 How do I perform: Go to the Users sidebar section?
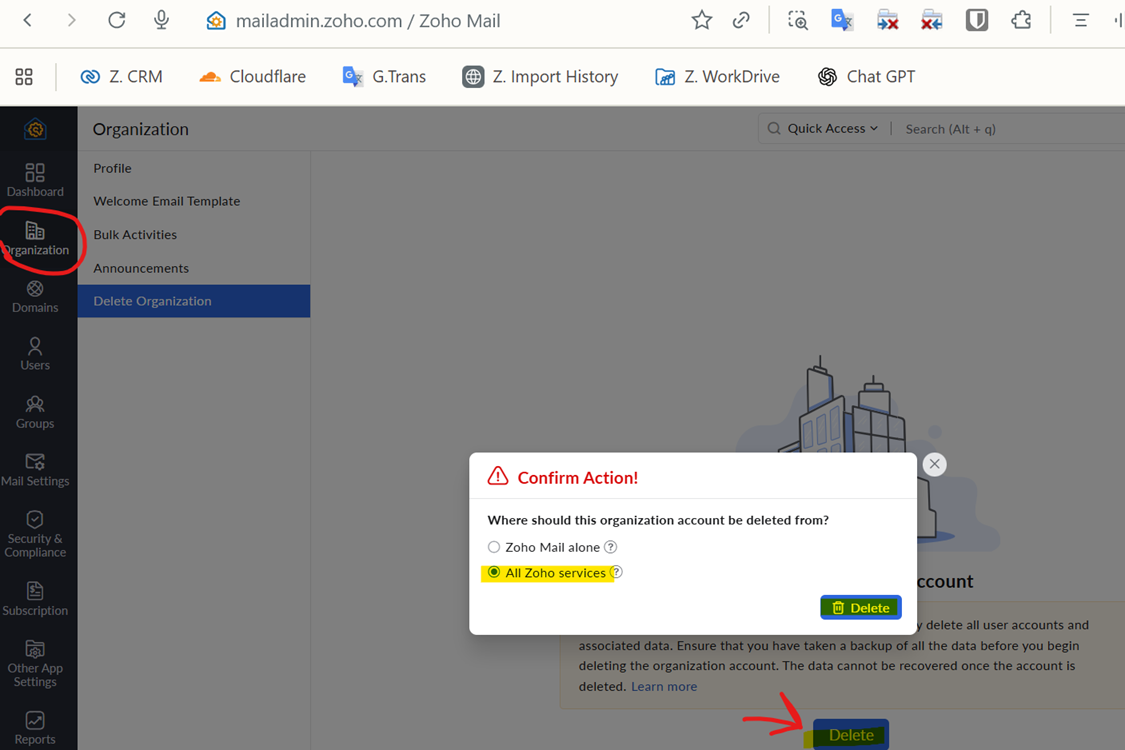point(35,354)
